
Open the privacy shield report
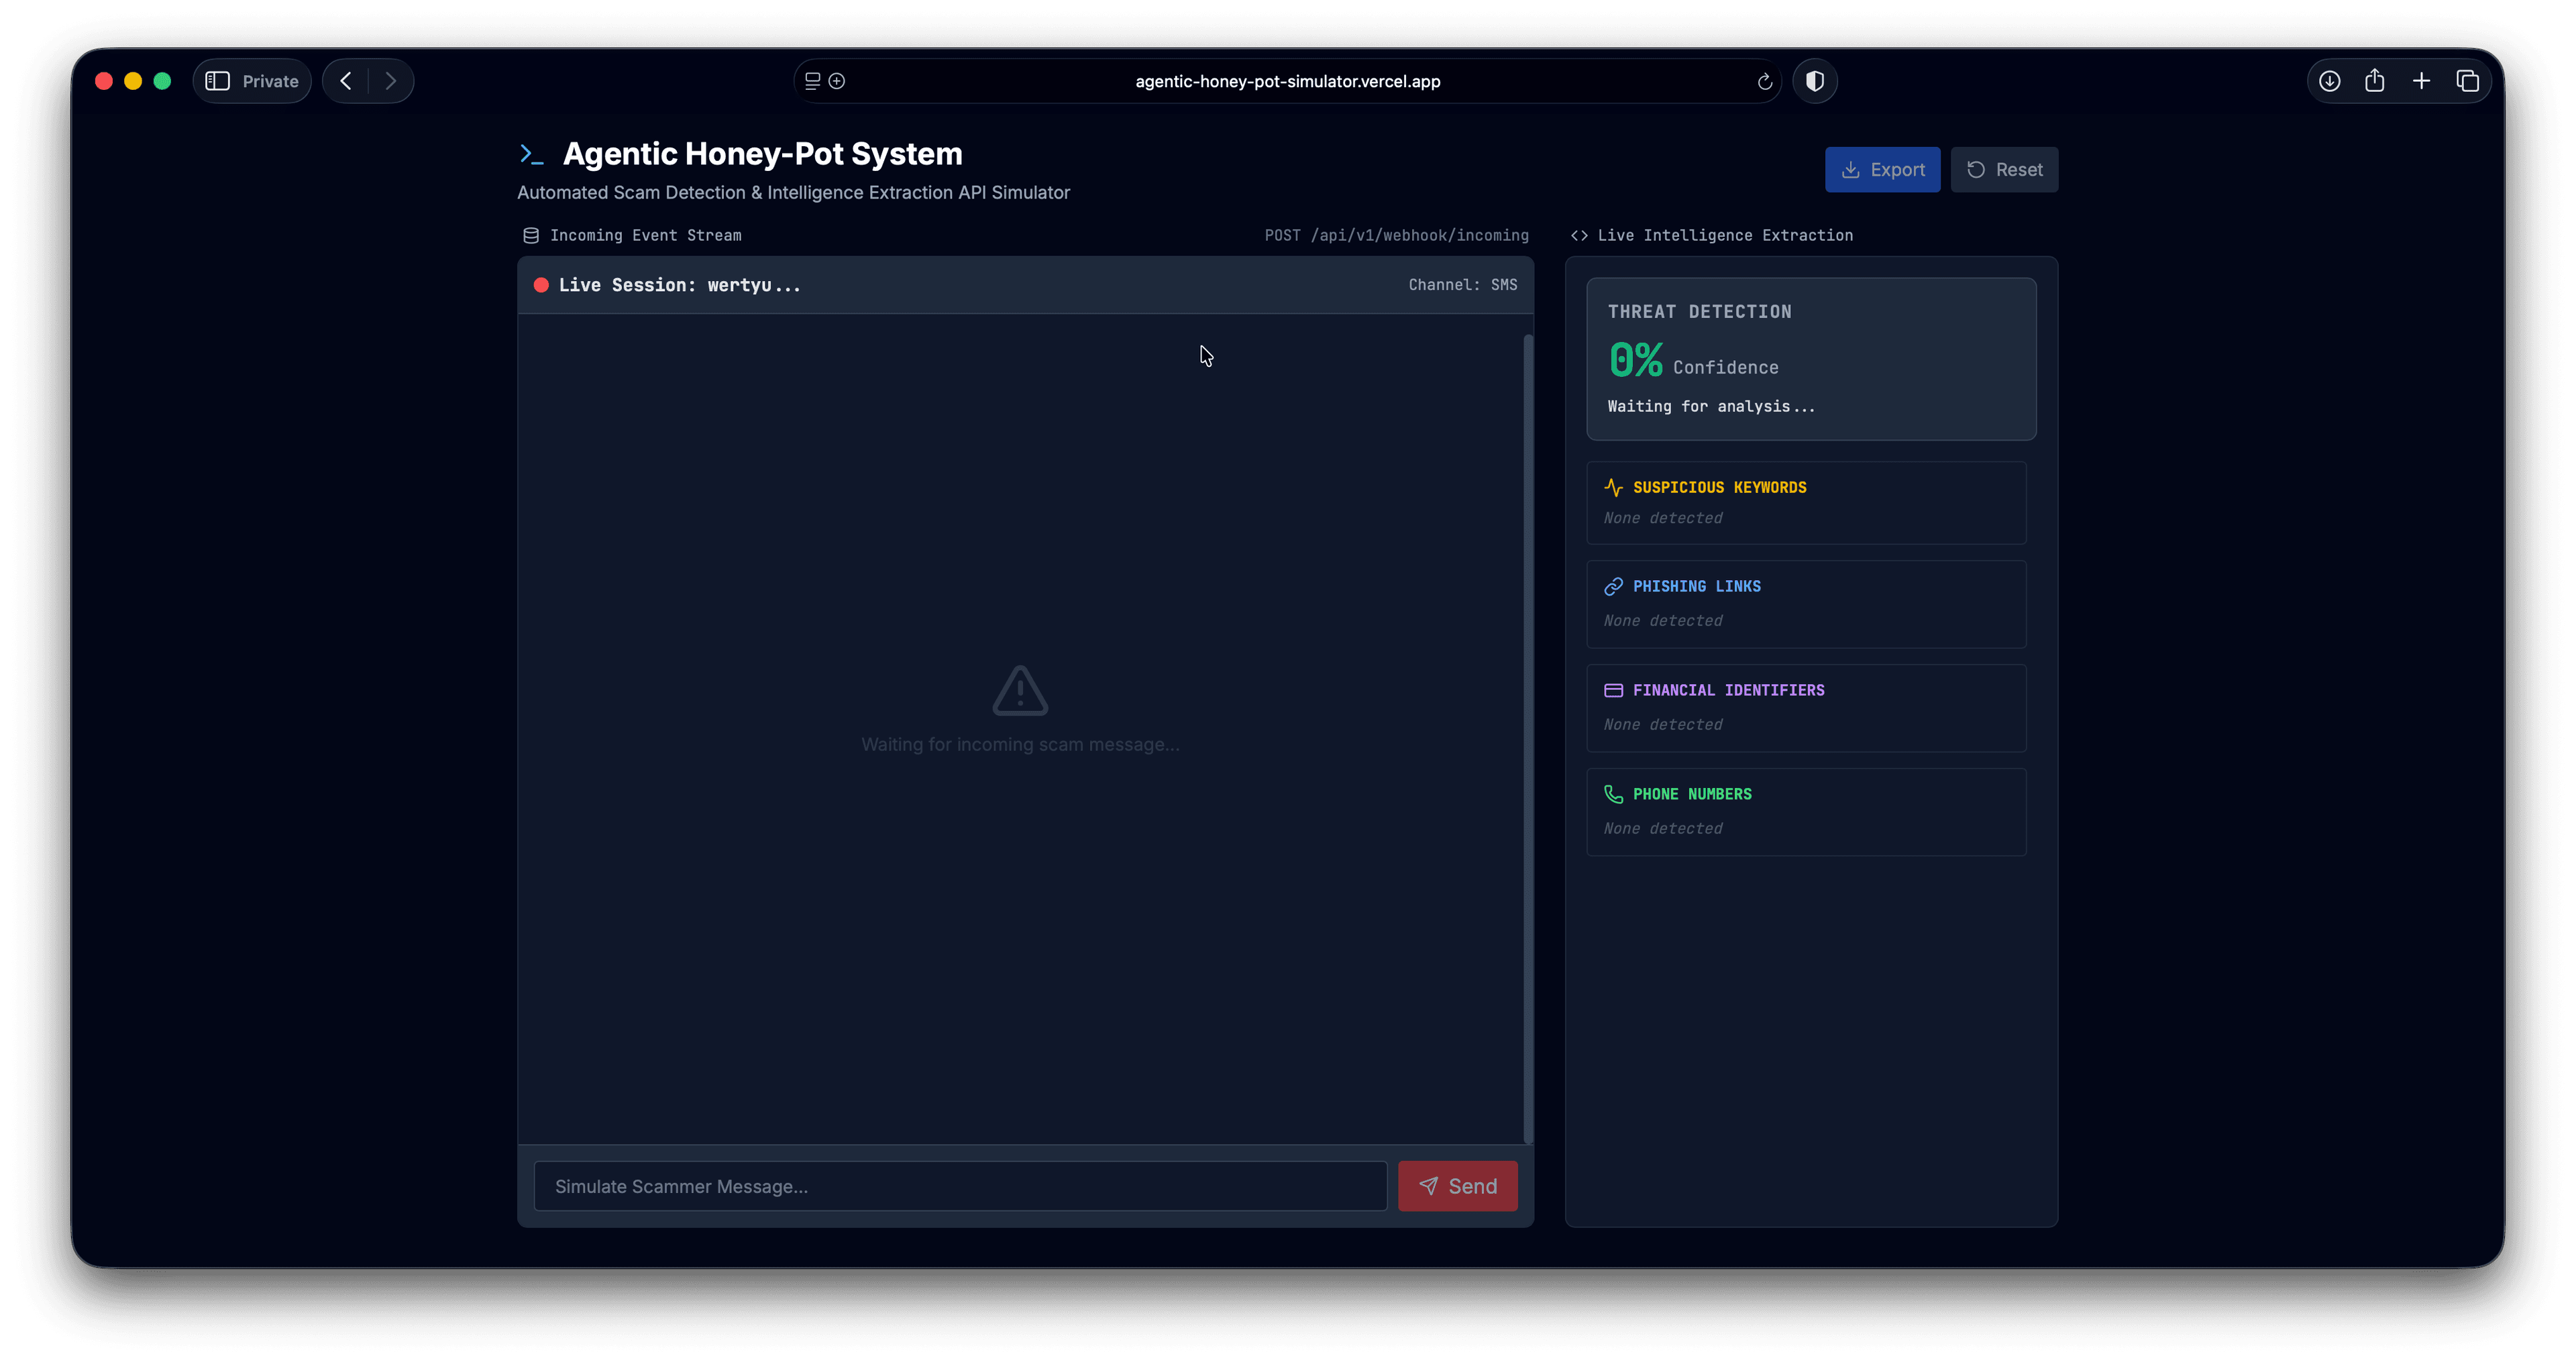pyautogui.click(x=1814, y=81)
